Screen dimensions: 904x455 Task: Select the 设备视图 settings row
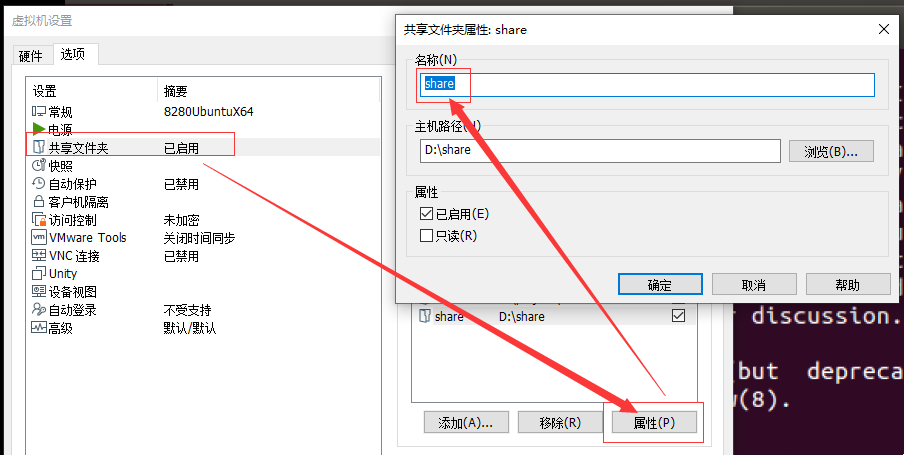pos(205,292)
